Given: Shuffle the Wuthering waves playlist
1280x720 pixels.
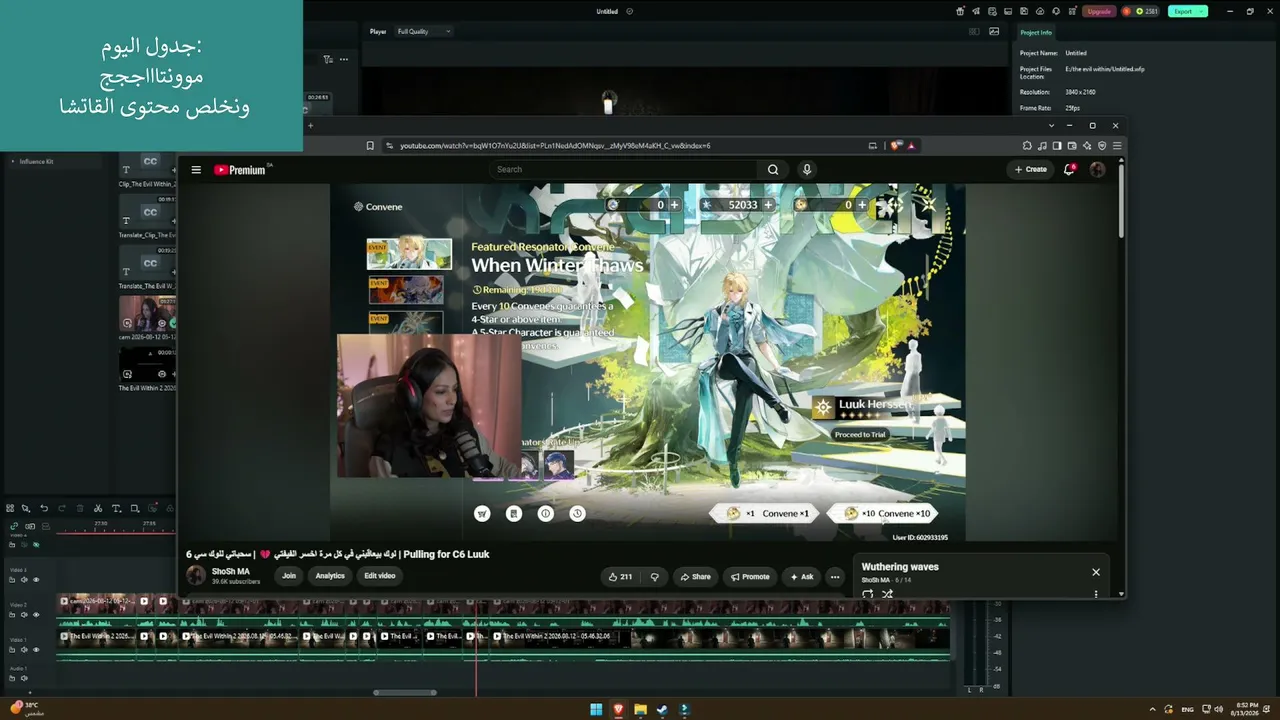Looking at the screenshot, I should (887, 594).
